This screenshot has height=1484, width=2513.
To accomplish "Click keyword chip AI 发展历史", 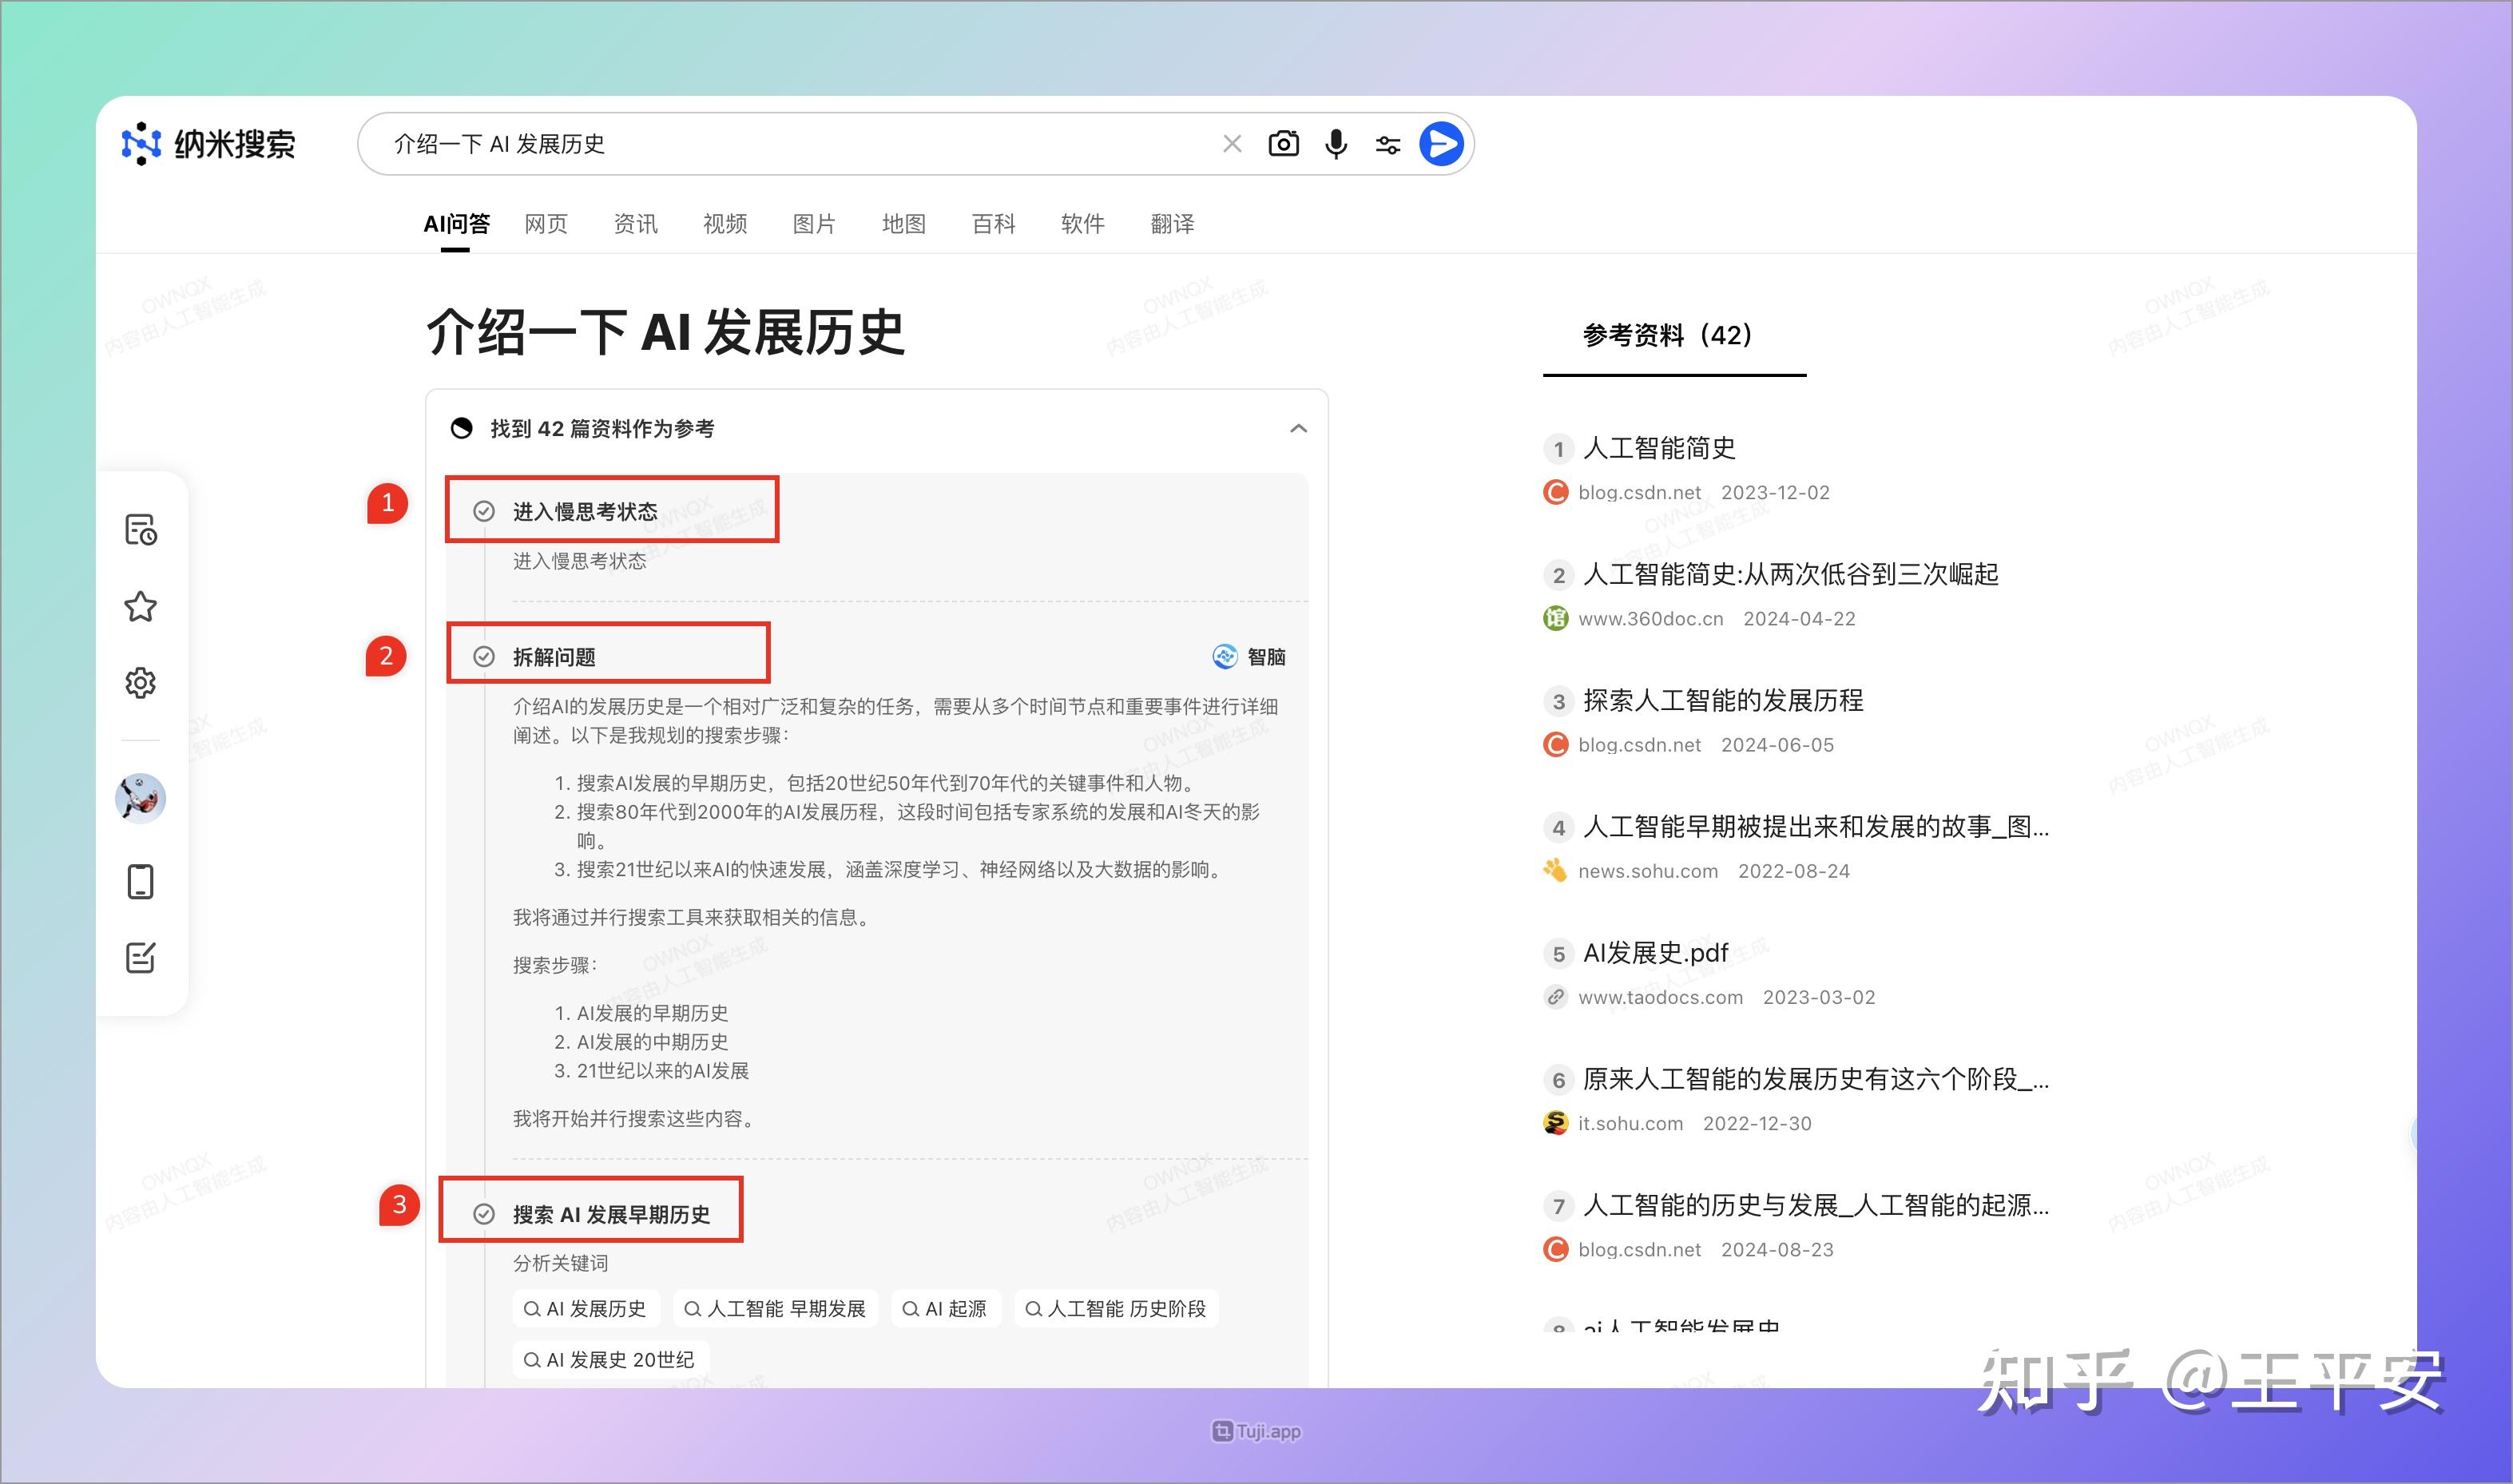I will click(586, 1309).
